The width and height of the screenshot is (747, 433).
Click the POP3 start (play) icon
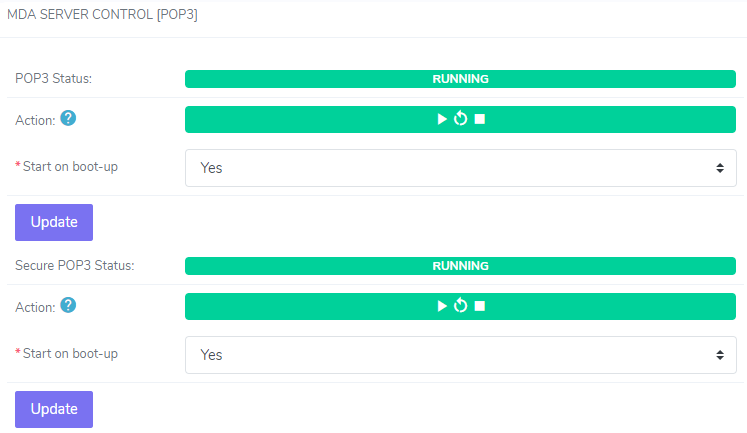tap(442, 119)
